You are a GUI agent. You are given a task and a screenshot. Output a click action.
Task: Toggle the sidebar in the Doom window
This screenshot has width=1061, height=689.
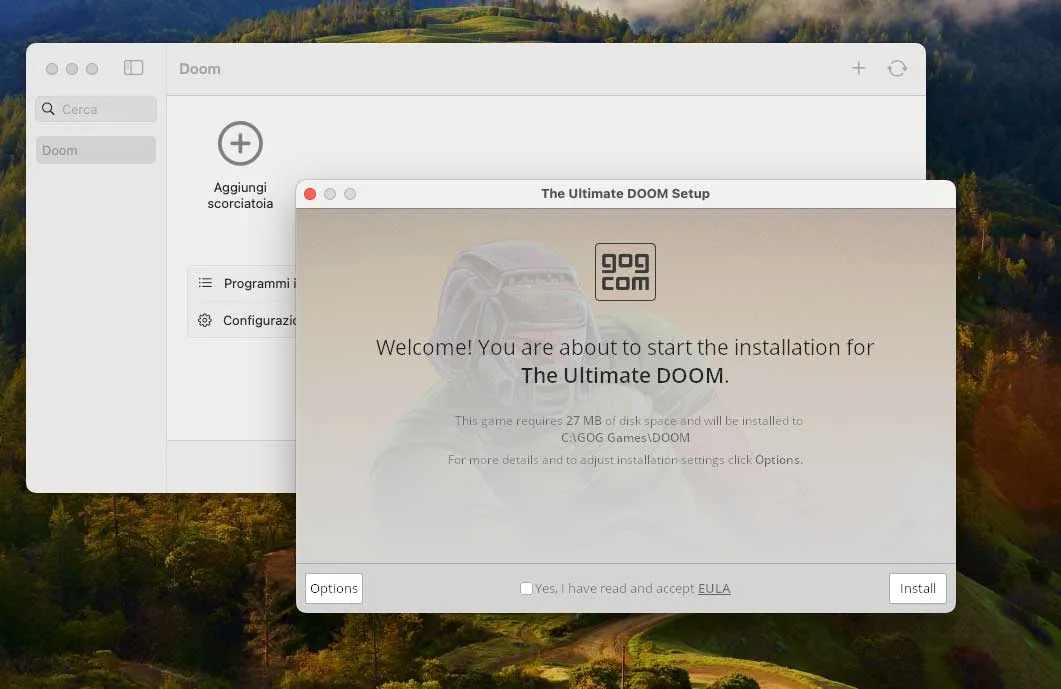coord(133,68)
